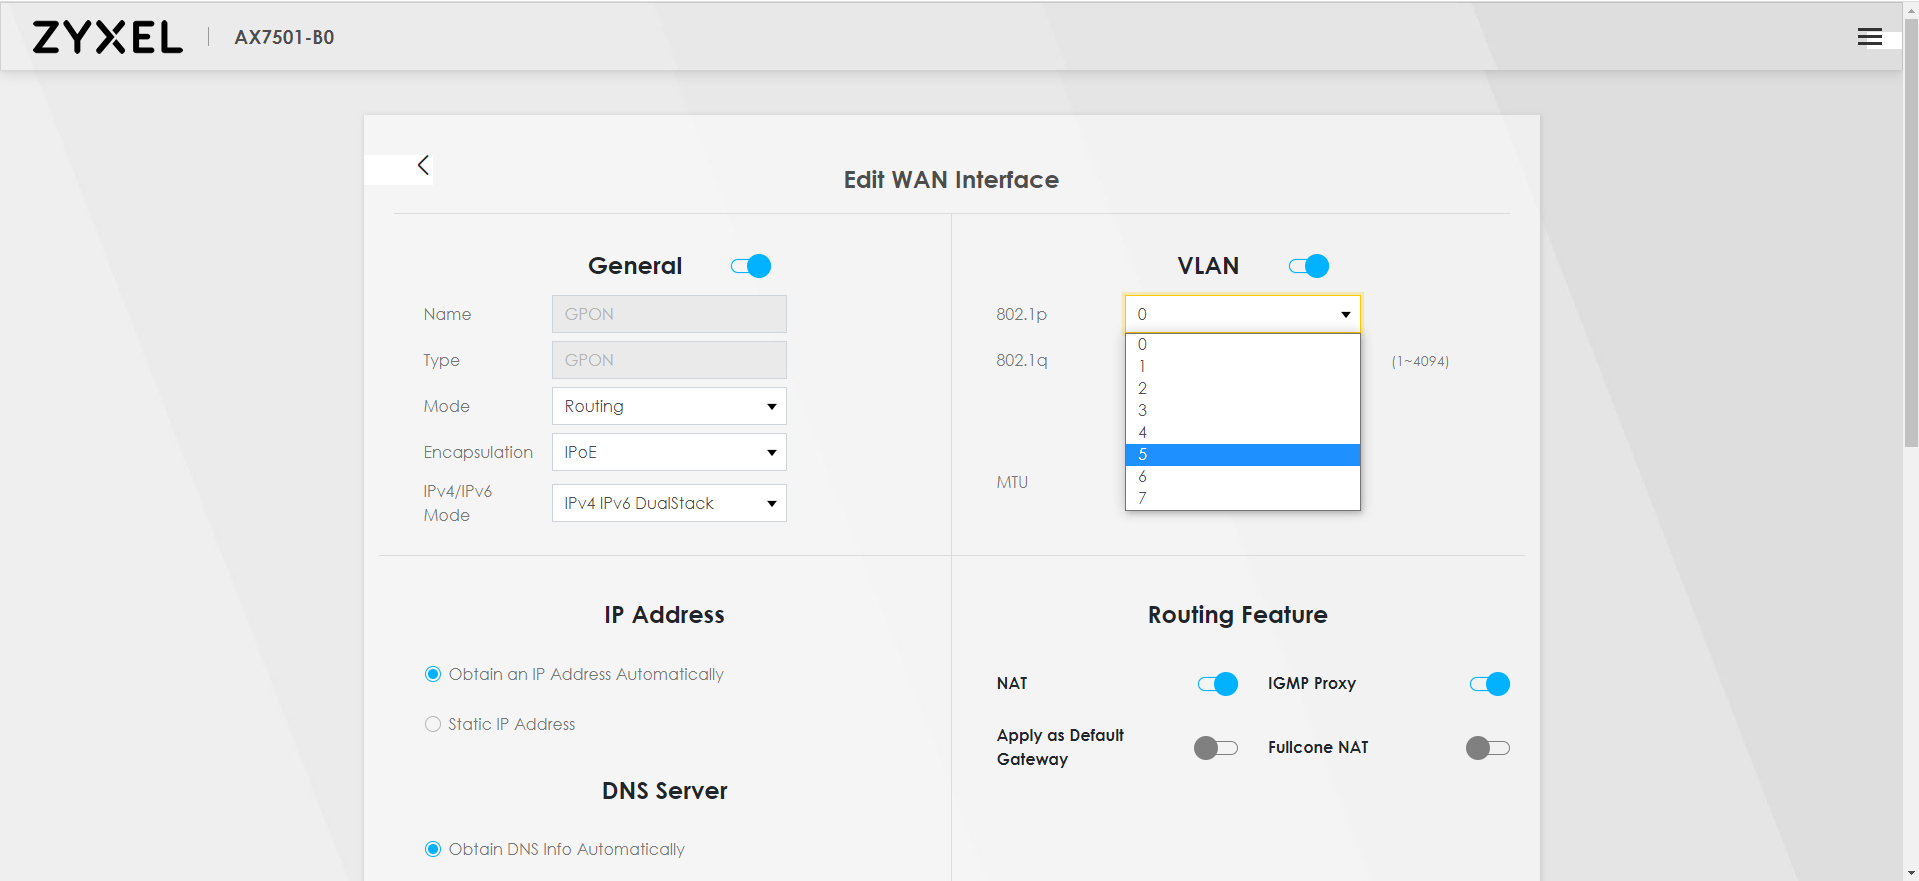Pick value 2 in the dropdown list
Screen dimensions: 1919x881
[x=1242, y=389]
